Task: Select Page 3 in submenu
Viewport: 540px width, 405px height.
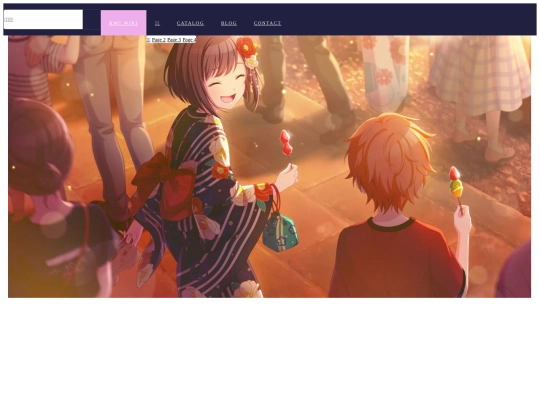Action: point(174,40)
